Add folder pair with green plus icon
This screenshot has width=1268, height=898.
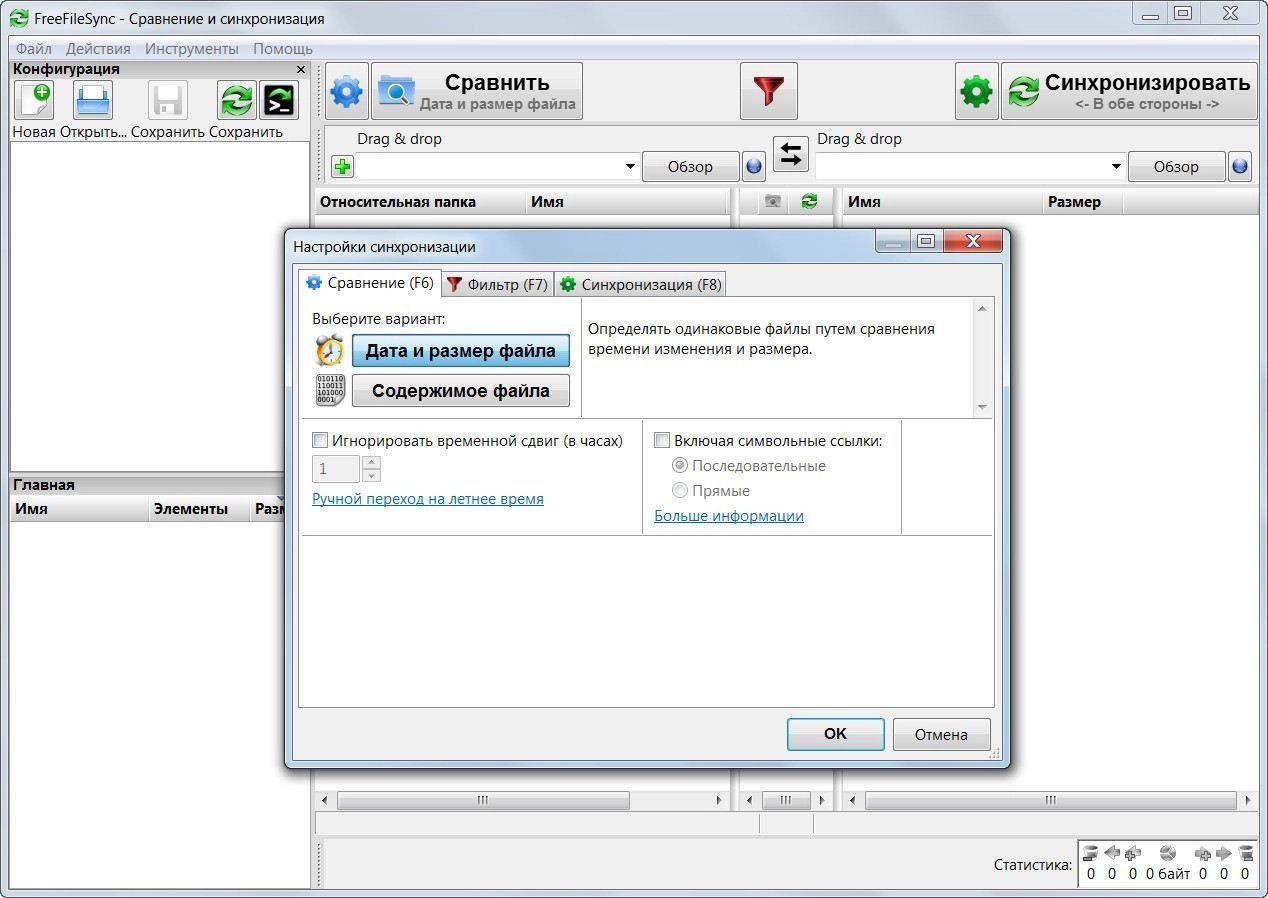click(x=342, y=167)
